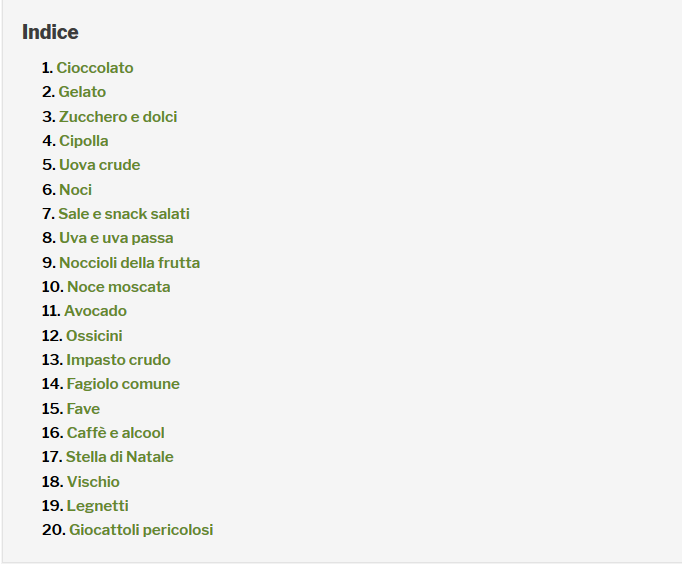This screenshot has height=570, width=682.
Task: Click the Vischio index link
Action: tap(94, 482)
